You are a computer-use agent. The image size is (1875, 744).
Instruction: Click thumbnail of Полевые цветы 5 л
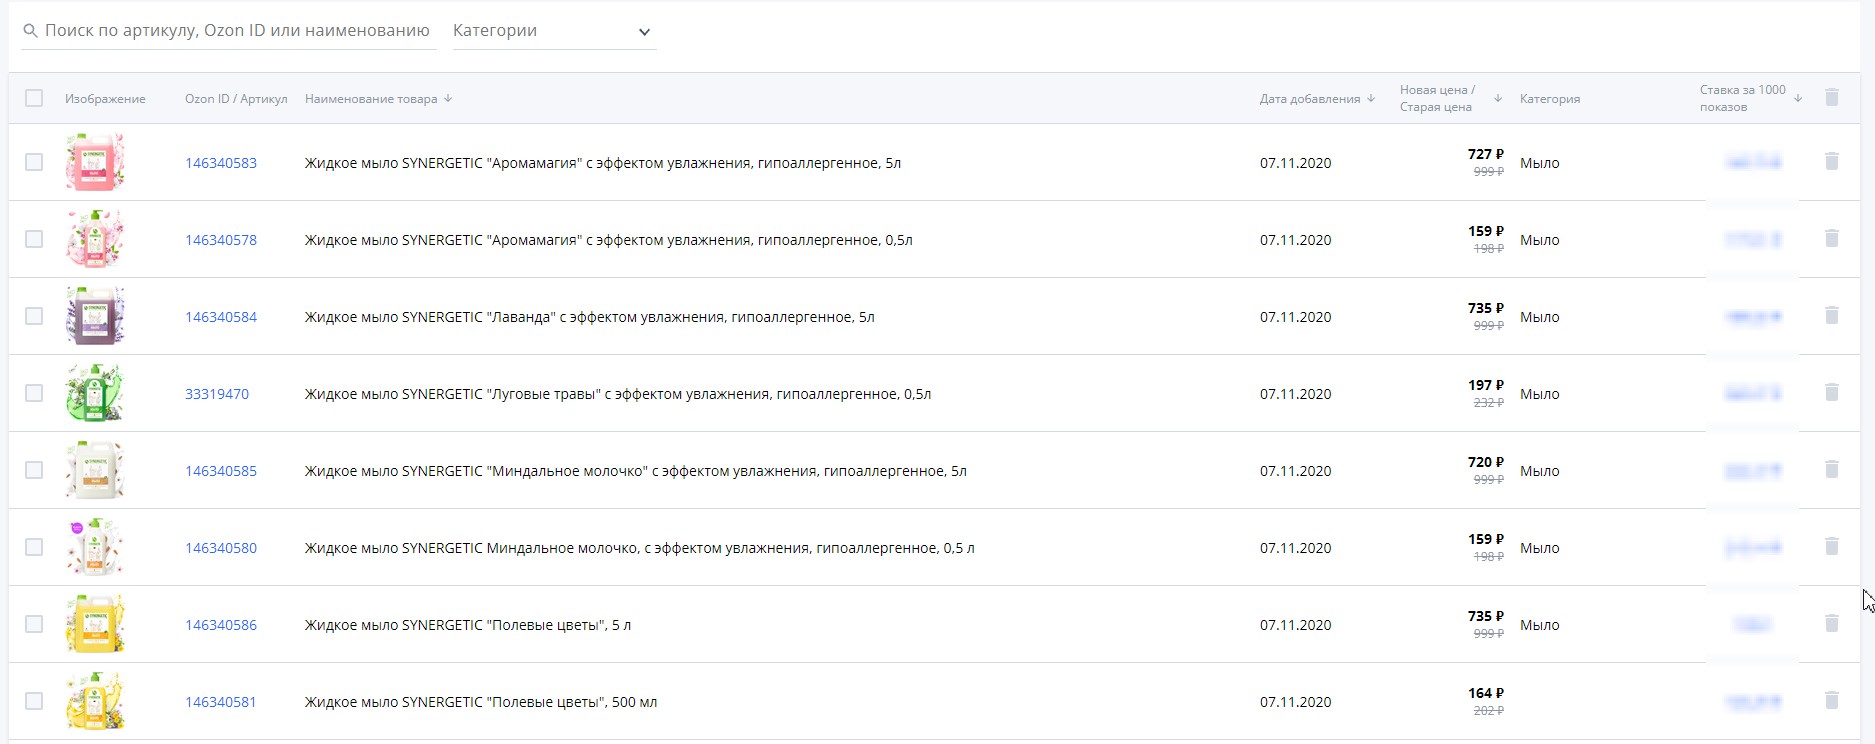pyautogui.click(x=95, y=624)
